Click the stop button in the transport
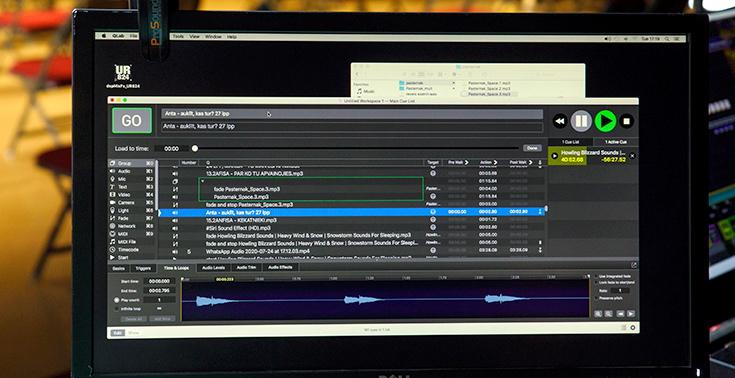Image resolution: width=735 pixels, height=378 pixels. pyautogui.click(x=627, y=121)
